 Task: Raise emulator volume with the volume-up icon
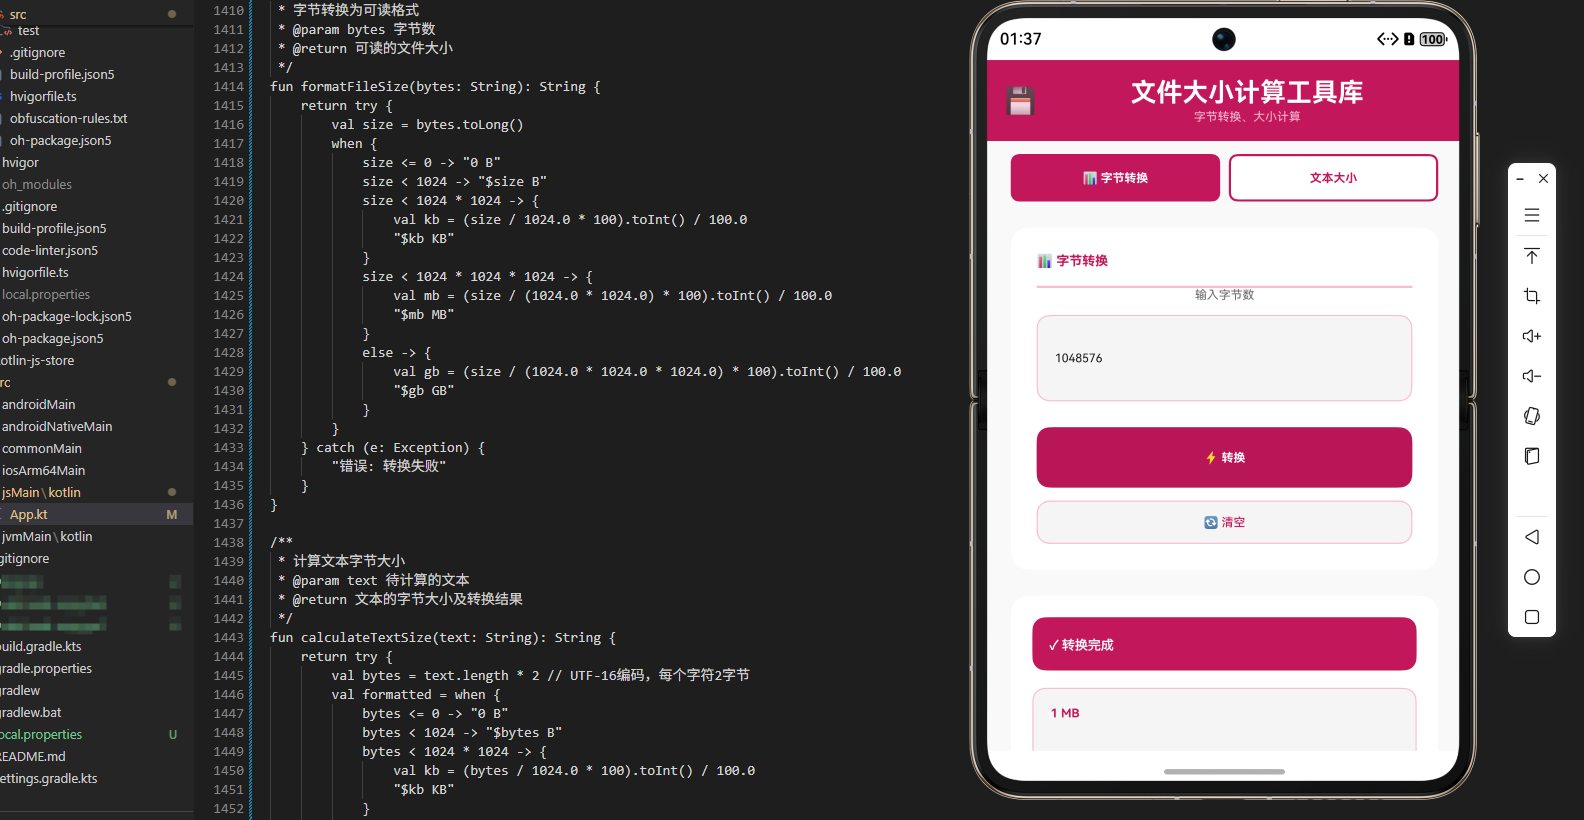1531,336
